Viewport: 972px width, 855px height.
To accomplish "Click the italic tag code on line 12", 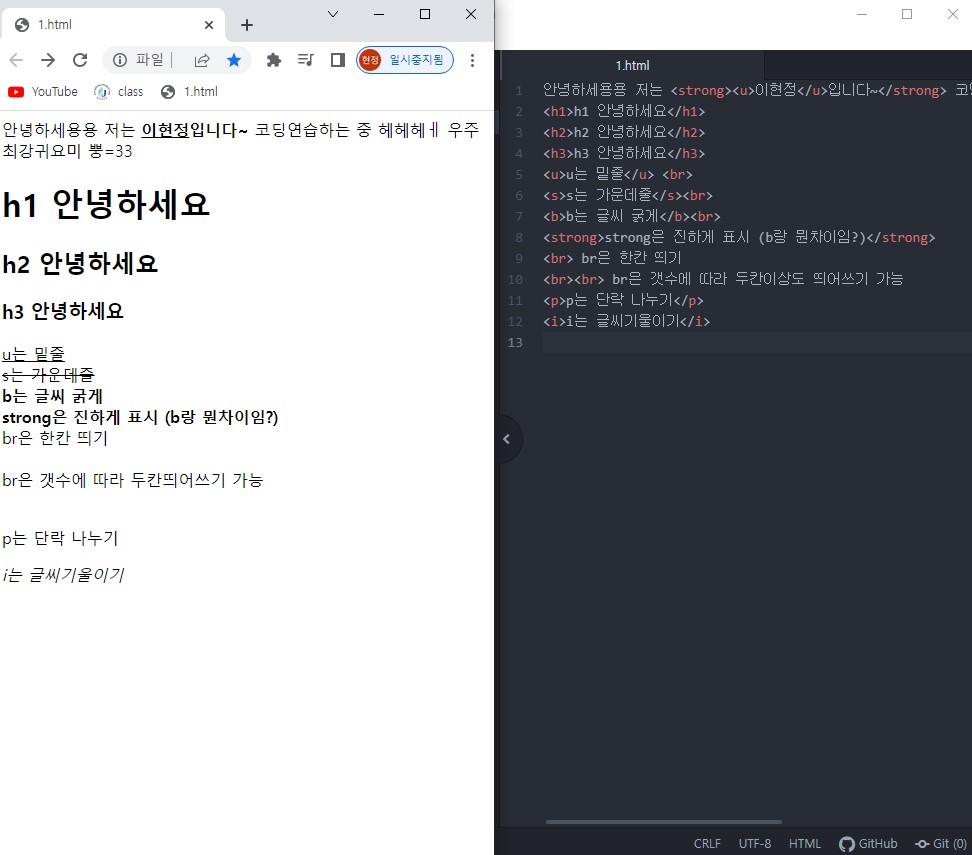I will (x=626, y=321).
